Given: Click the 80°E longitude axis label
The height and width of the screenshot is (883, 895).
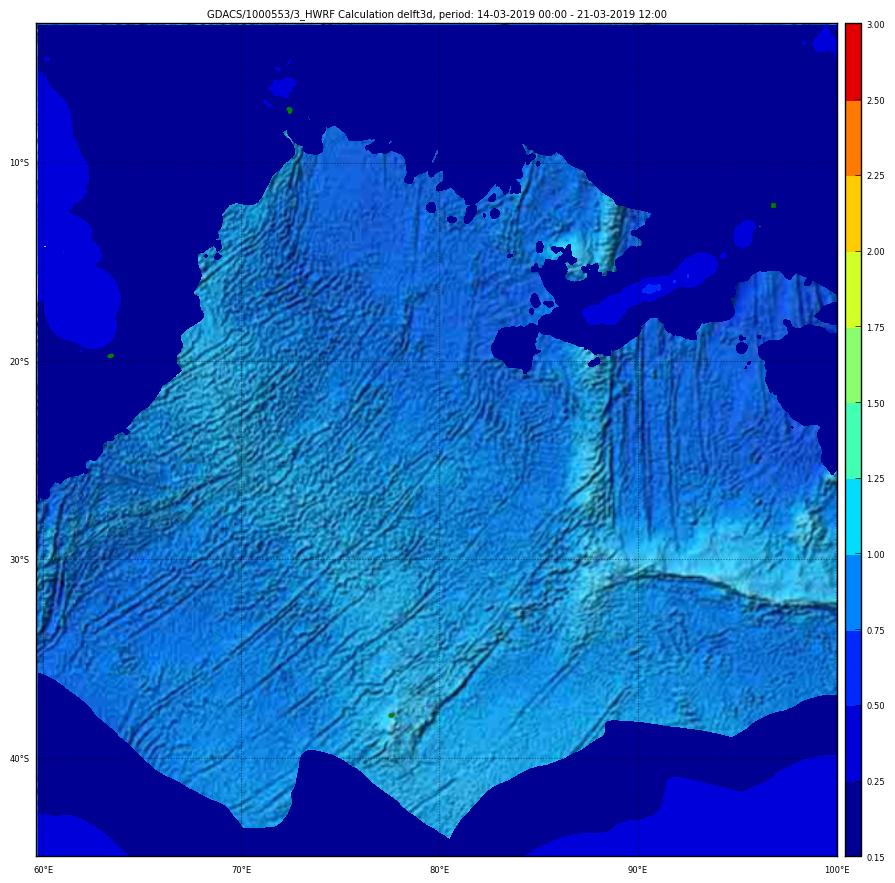Looking at the screenshot, I should coord(439,870).
